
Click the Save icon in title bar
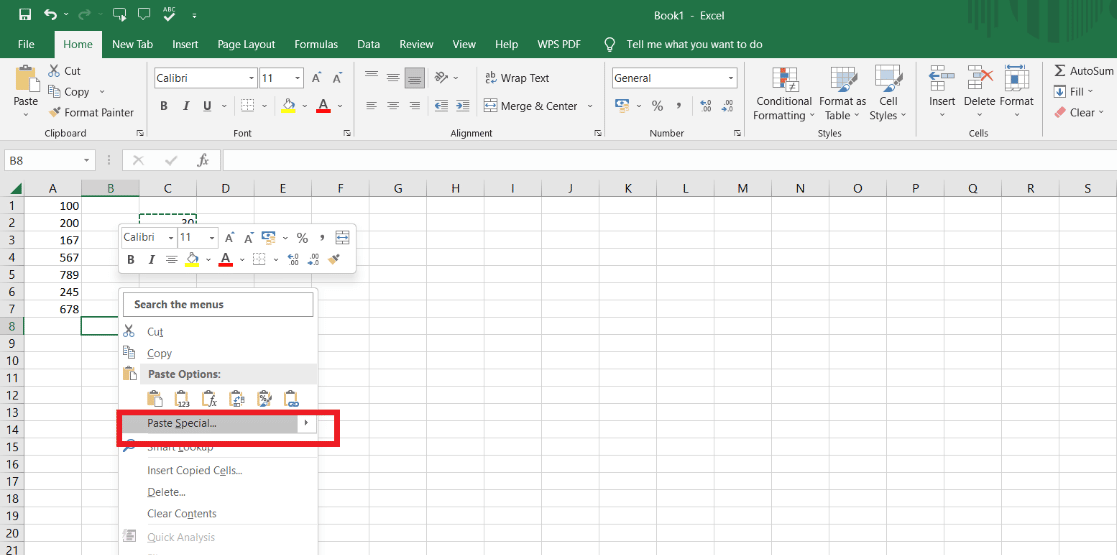coord(25,14)
